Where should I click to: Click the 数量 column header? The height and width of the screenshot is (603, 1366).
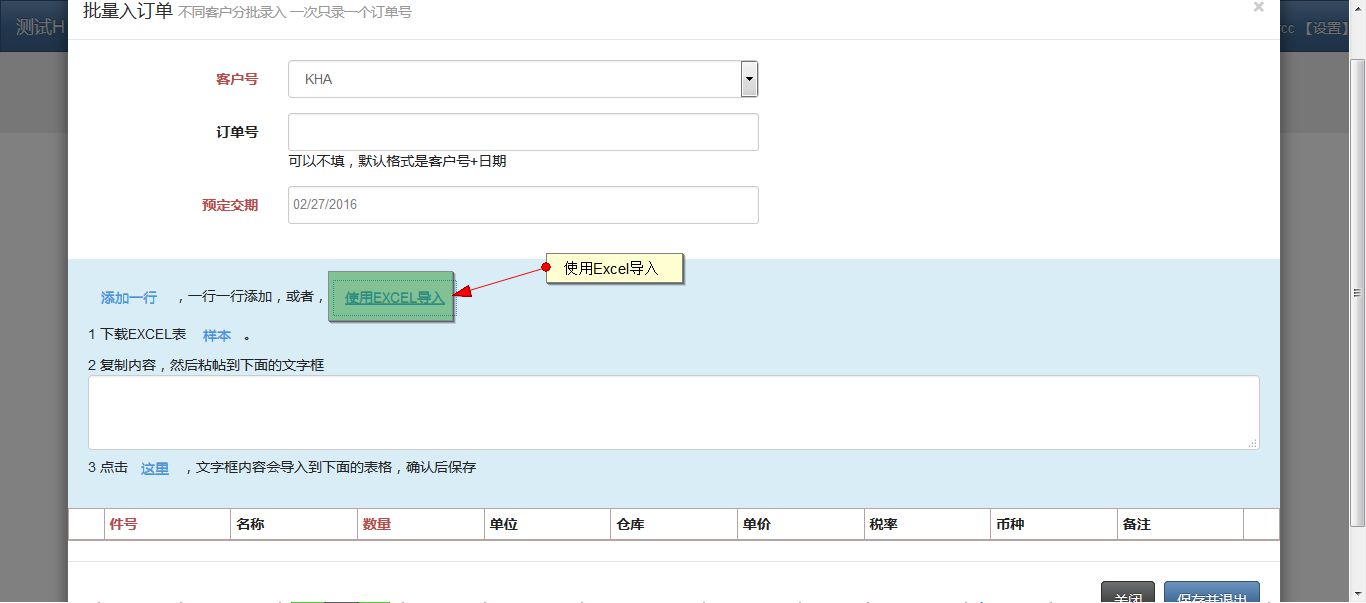(x=376, y=524)
